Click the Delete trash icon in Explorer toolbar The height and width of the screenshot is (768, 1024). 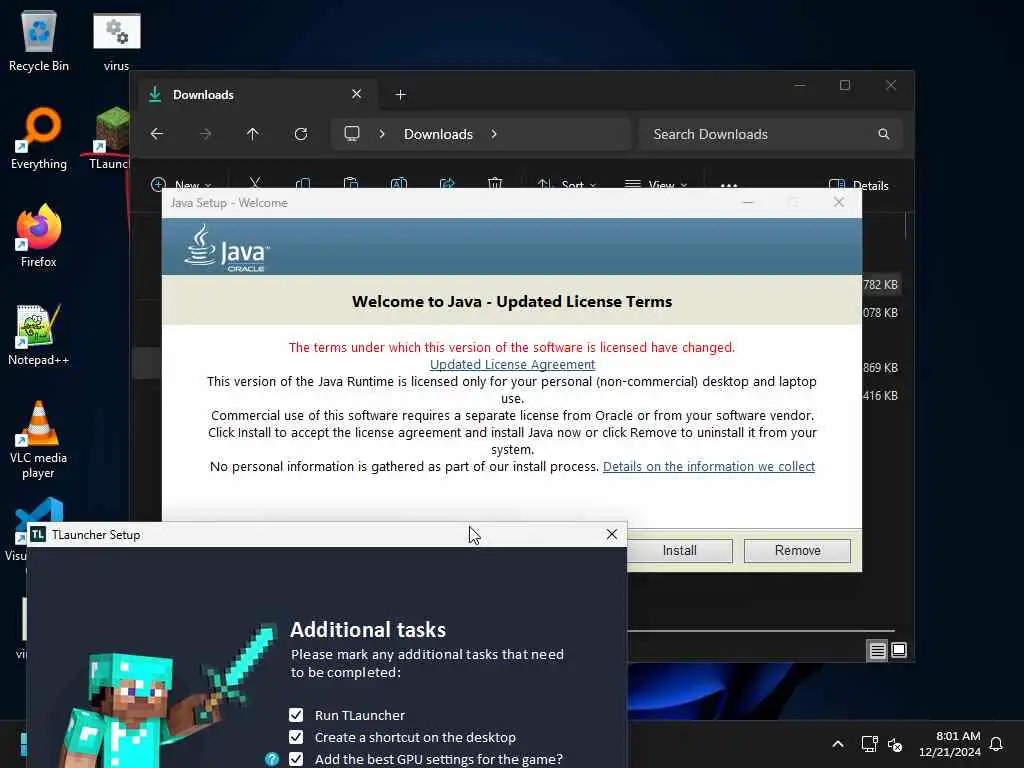(495, 184)
